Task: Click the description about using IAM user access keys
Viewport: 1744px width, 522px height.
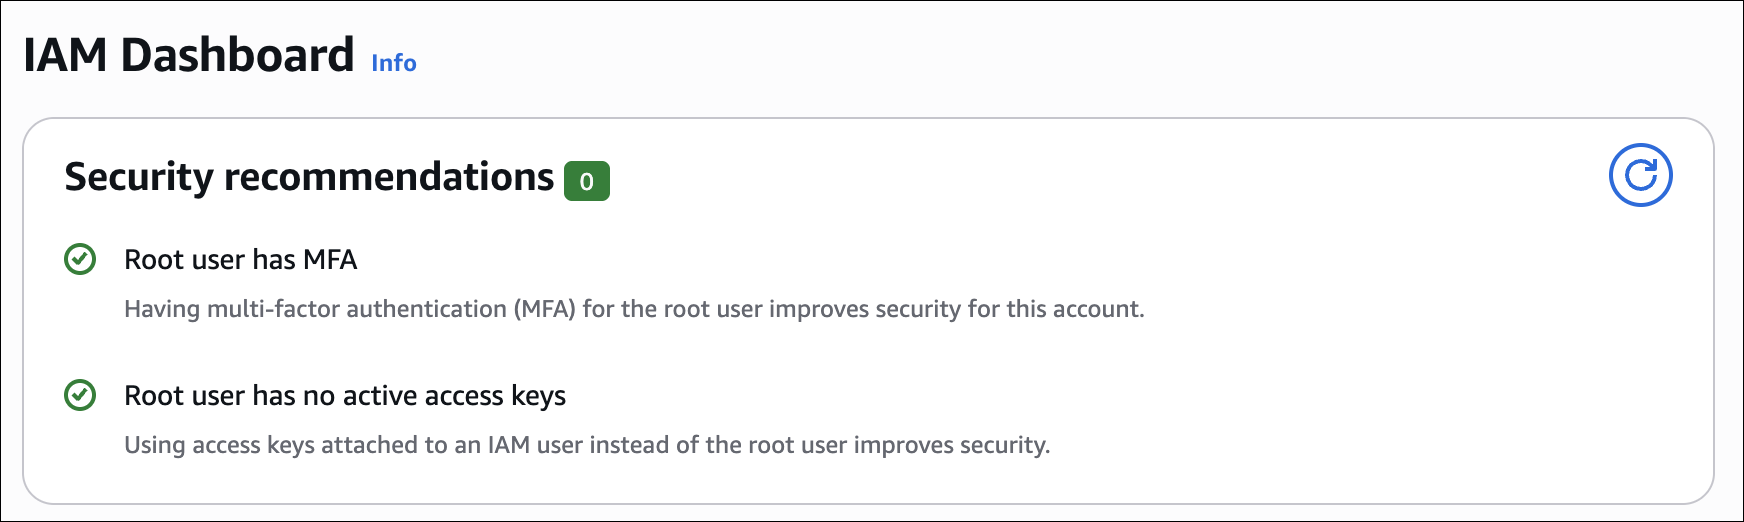Action: [587, 445]
